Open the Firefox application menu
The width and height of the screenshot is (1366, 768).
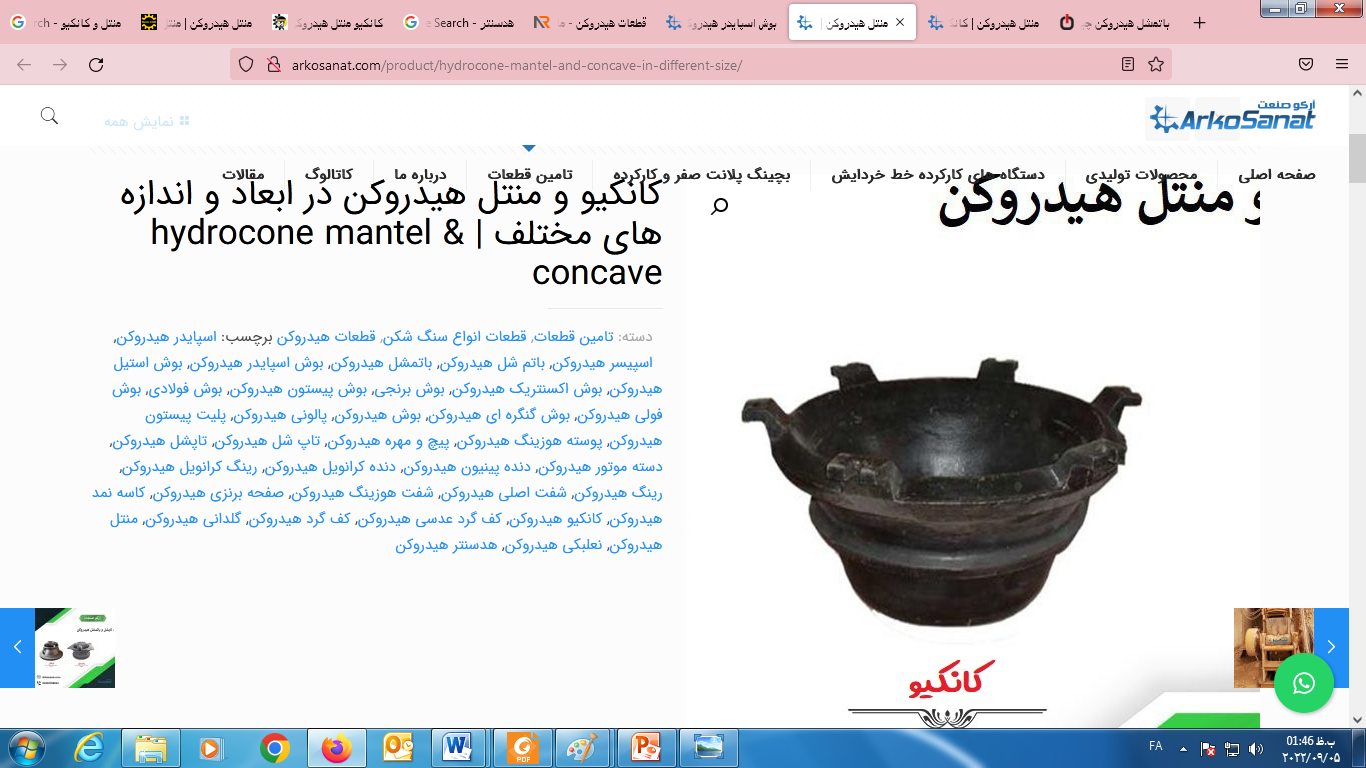click(1342, 65)
